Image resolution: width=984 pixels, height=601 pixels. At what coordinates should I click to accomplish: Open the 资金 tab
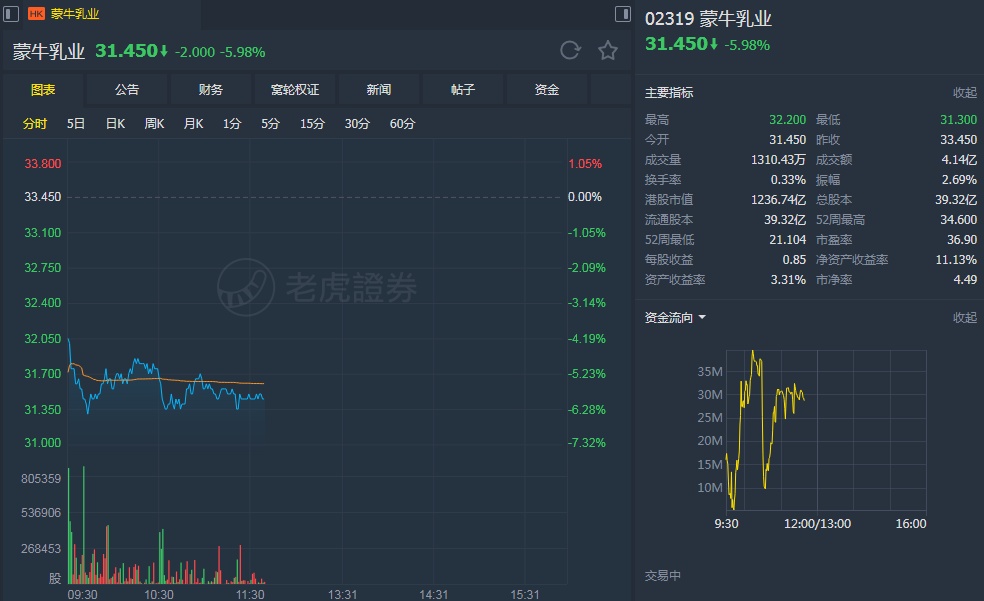547,90
